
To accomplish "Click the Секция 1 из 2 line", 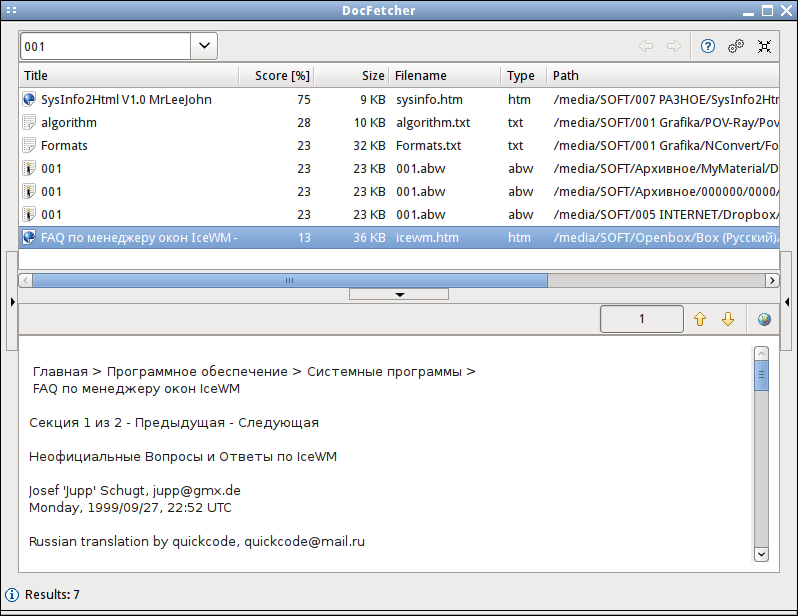I will click(174, 423).
